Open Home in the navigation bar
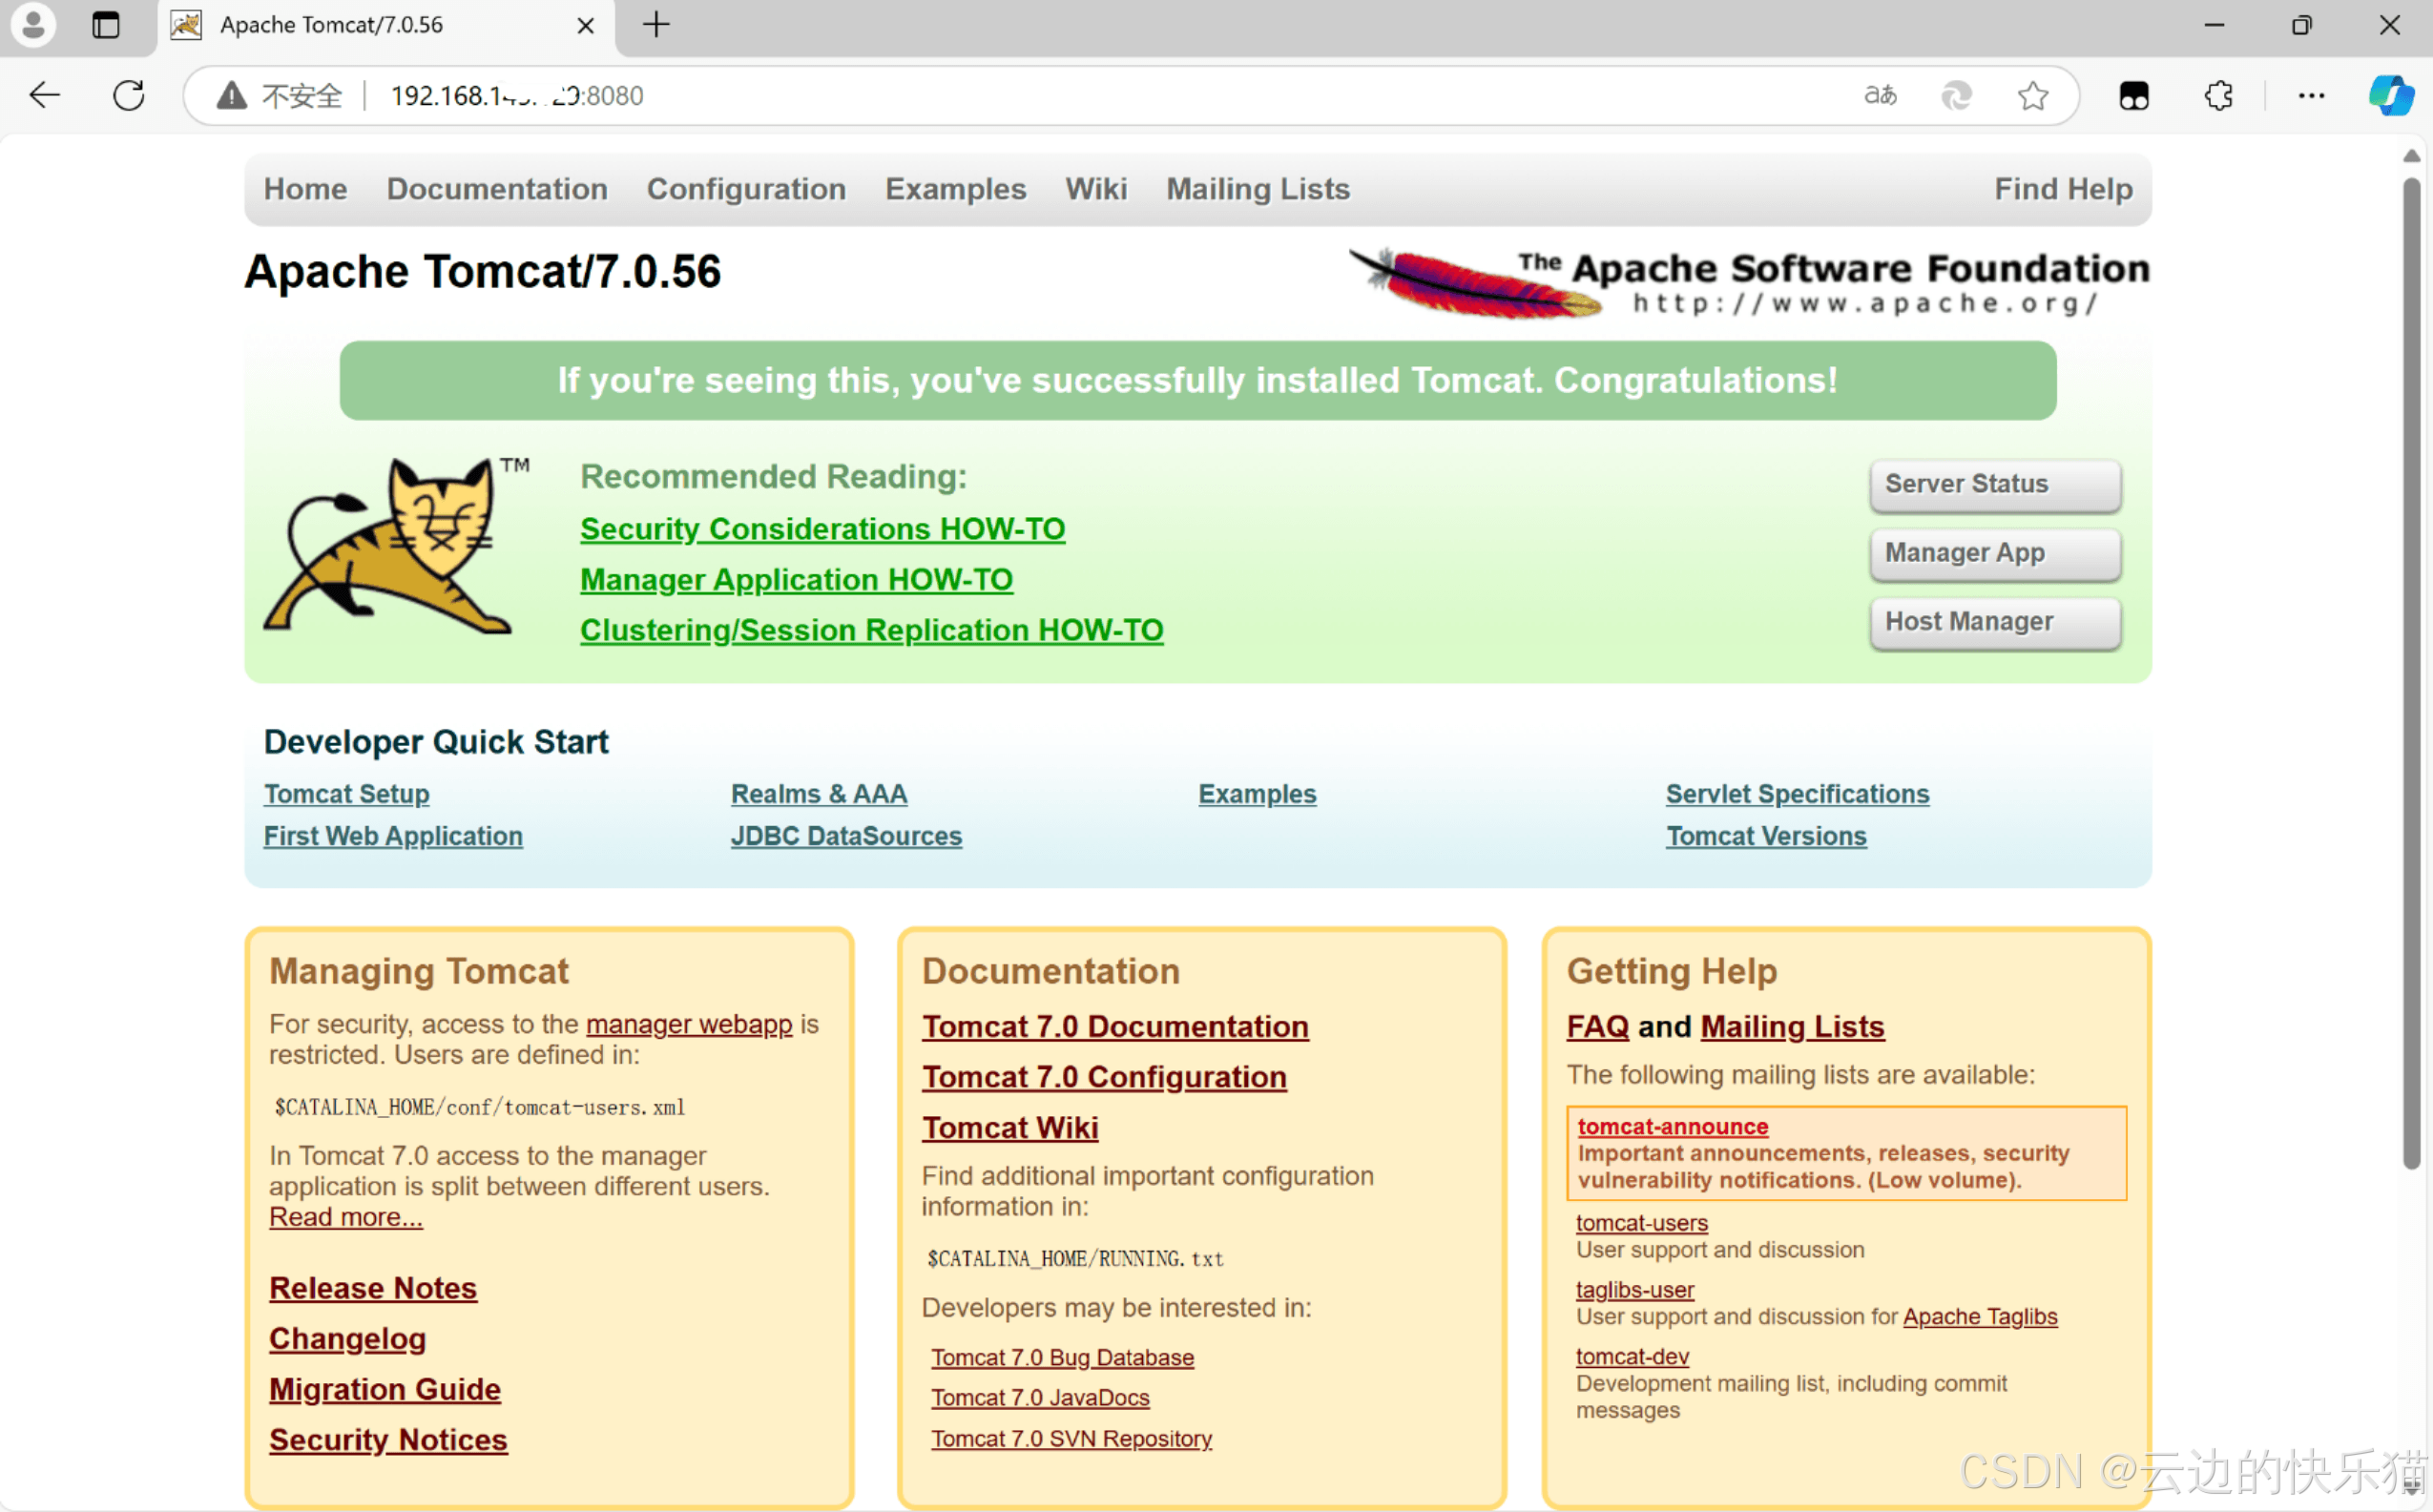 pos(305,189)
